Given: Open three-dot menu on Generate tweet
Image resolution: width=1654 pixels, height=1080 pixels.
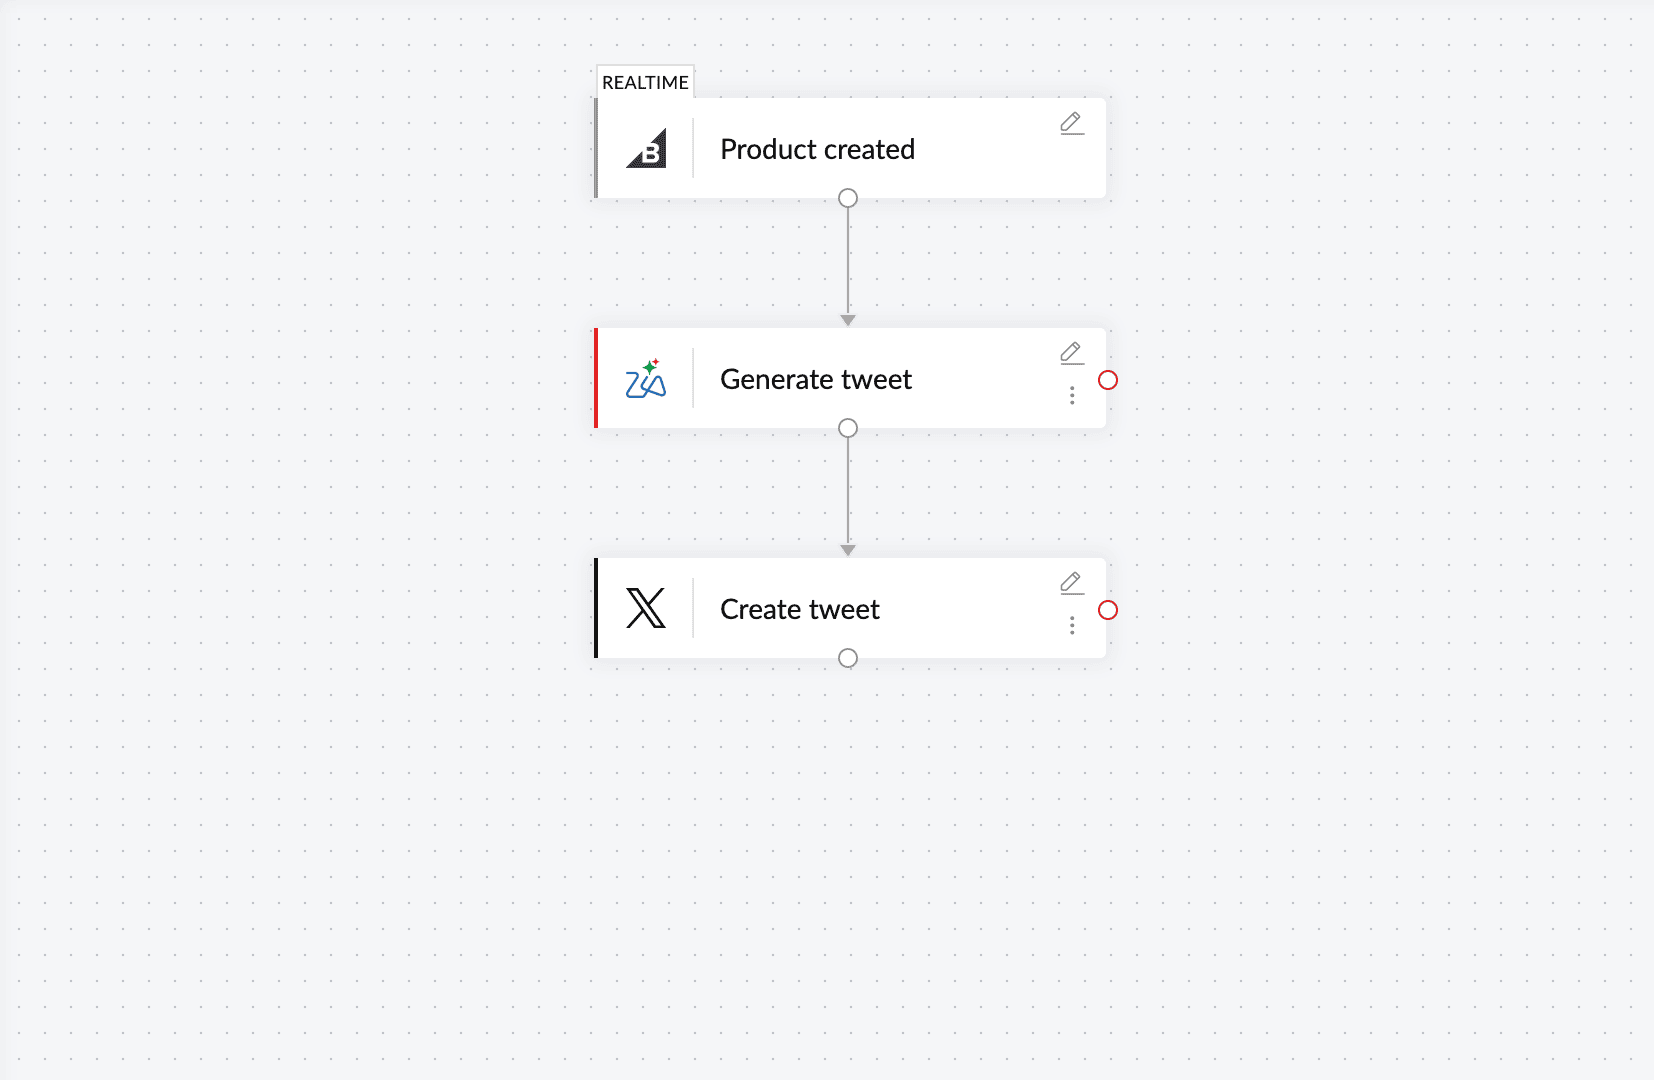Looking at the screenshot, I should point(1072,396).
